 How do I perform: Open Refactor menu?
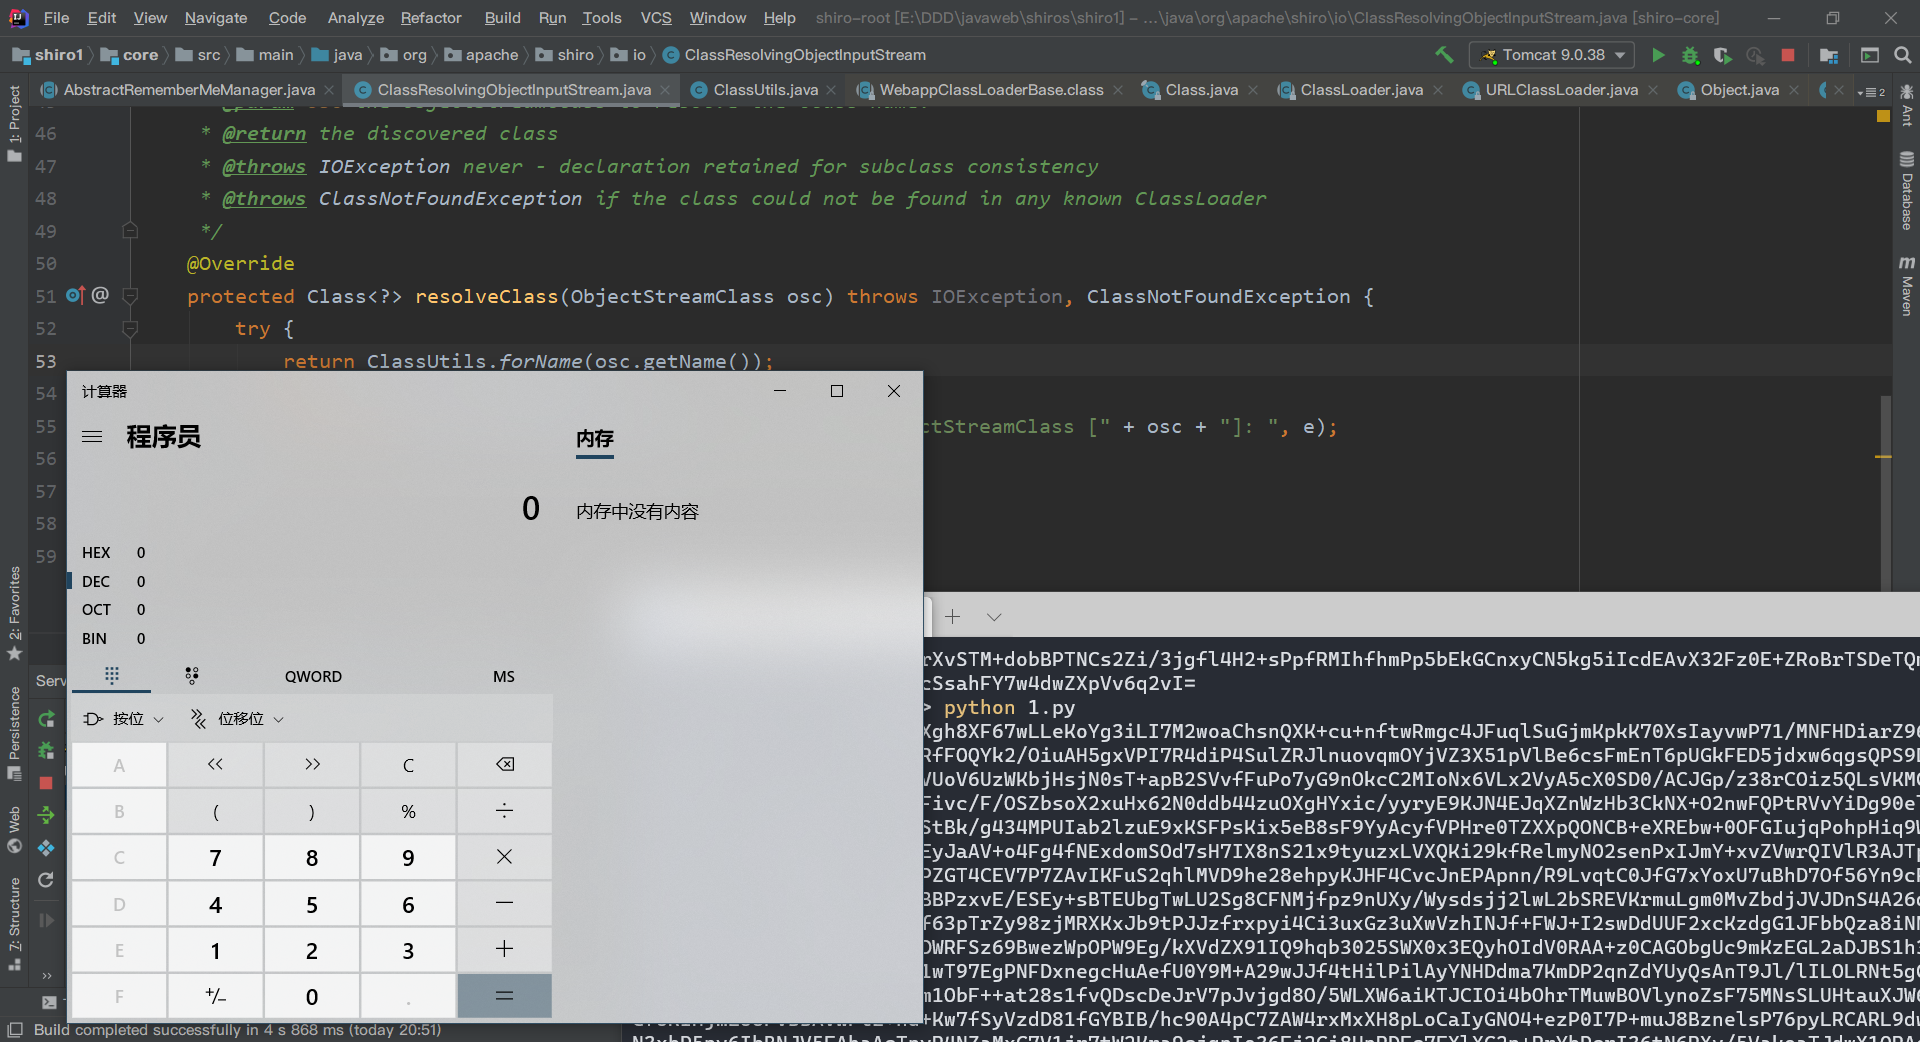[x=431, y=18]
